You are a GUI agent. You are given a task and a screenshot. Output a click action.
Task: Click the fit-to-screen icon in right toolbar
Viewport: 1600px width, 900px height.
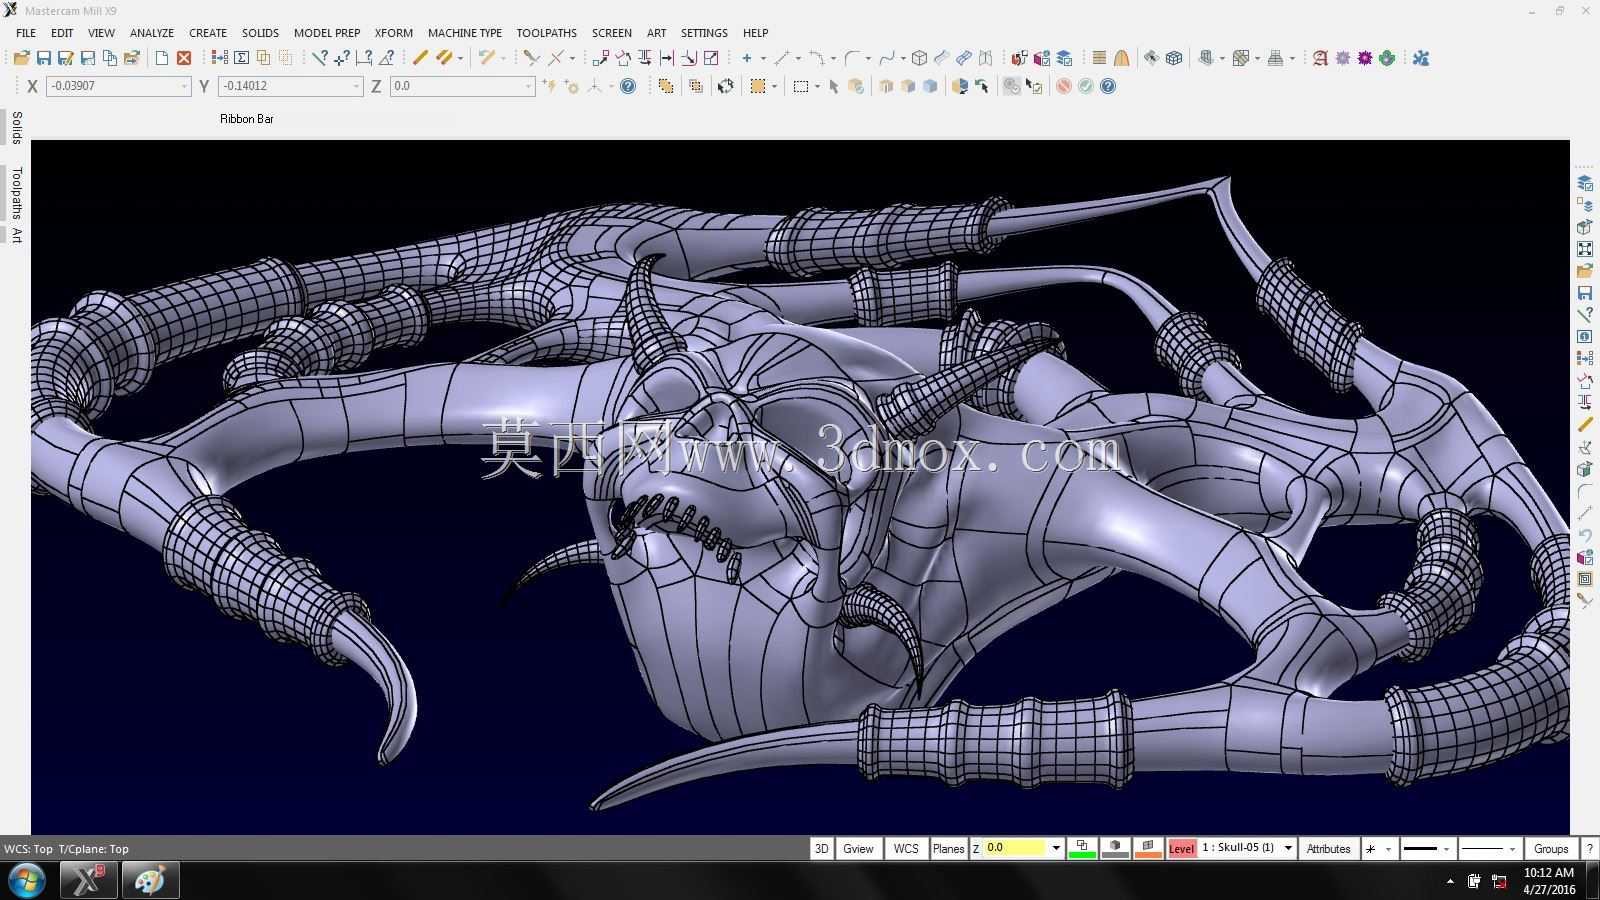[x=1585, y=249]
